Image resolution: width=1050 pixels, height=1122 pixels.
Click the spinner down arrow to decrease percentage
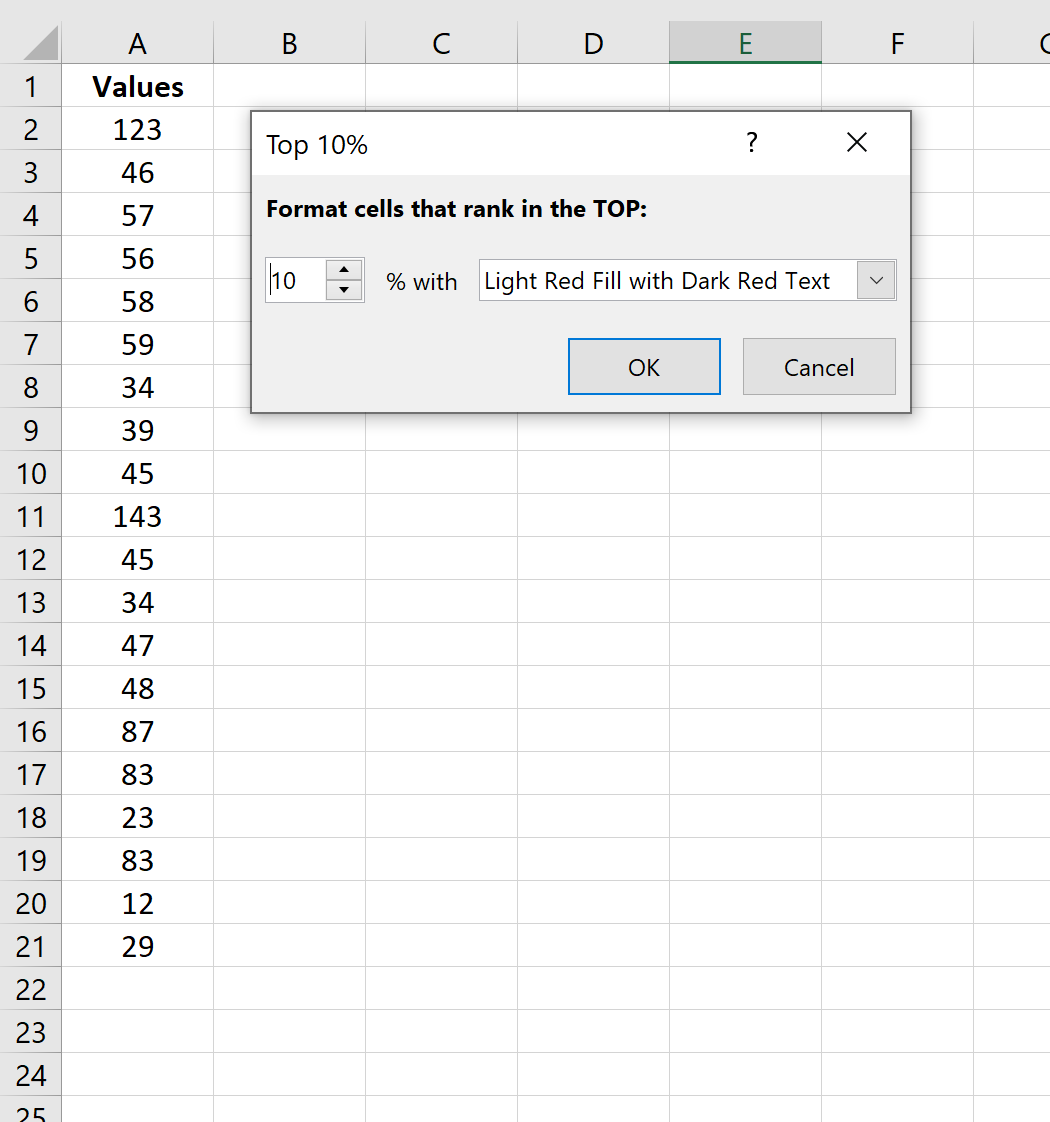tap(344, 290)
